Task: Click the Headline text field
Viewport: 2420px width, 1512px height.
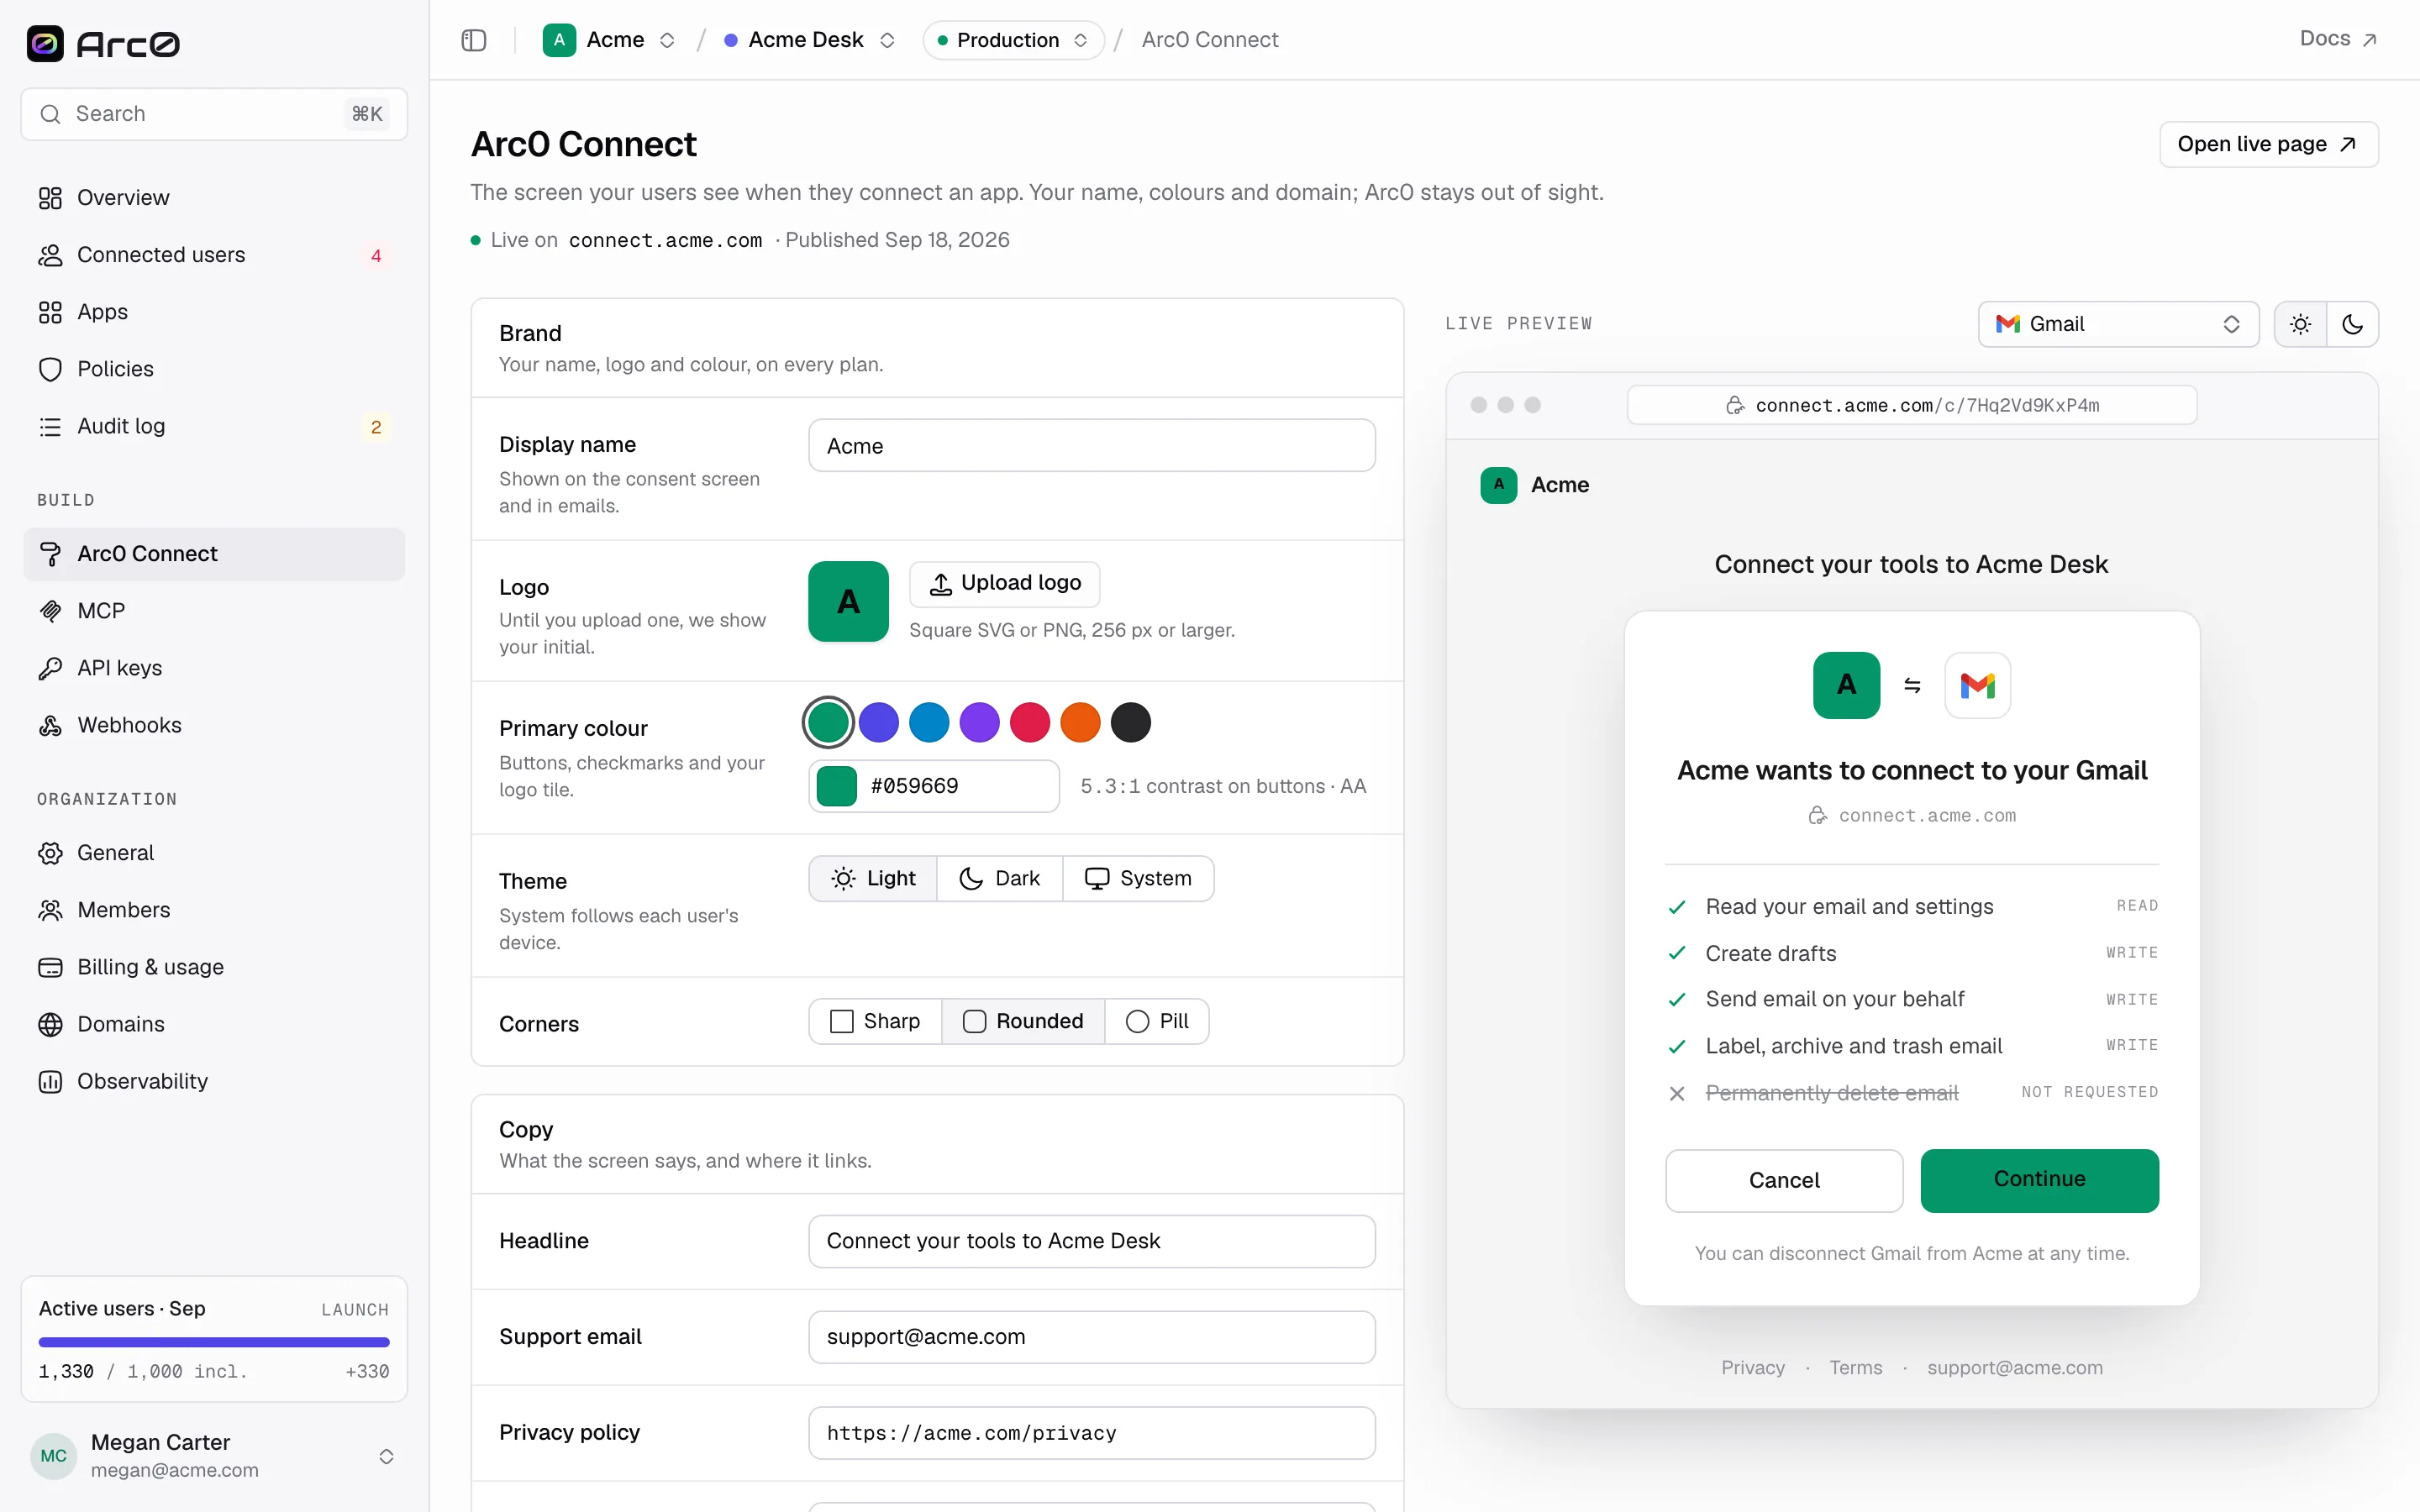Action: pyautogui.click(x=1091, y=1241)
